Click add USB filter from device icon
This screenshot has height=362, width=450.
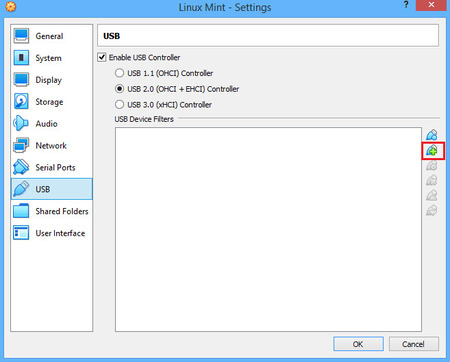point(432,151)
